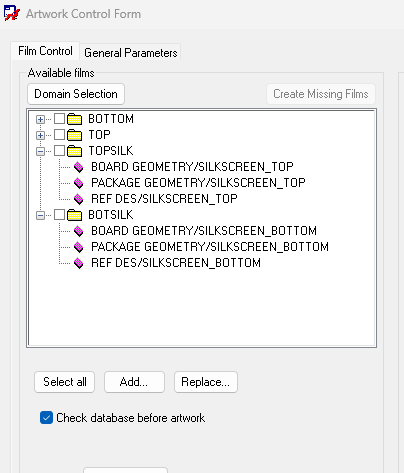Select the BOTTOM film label
The height and width of the screenshot is (473, 404).
pos(111,119)
